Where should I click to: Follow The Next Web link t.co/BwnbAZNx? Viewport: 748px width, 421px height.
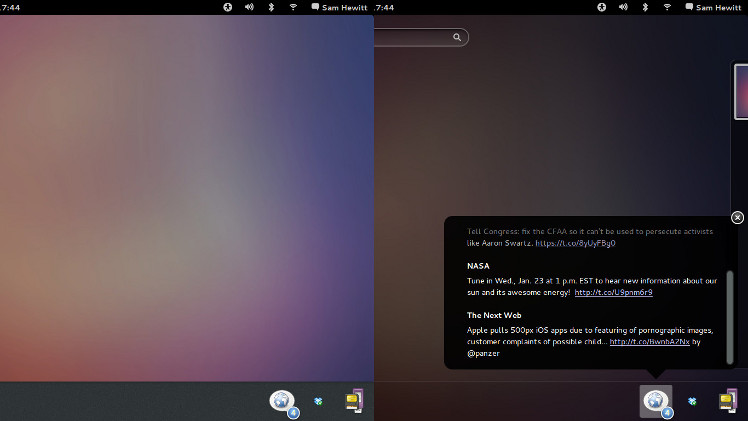[x=649, y=341]
